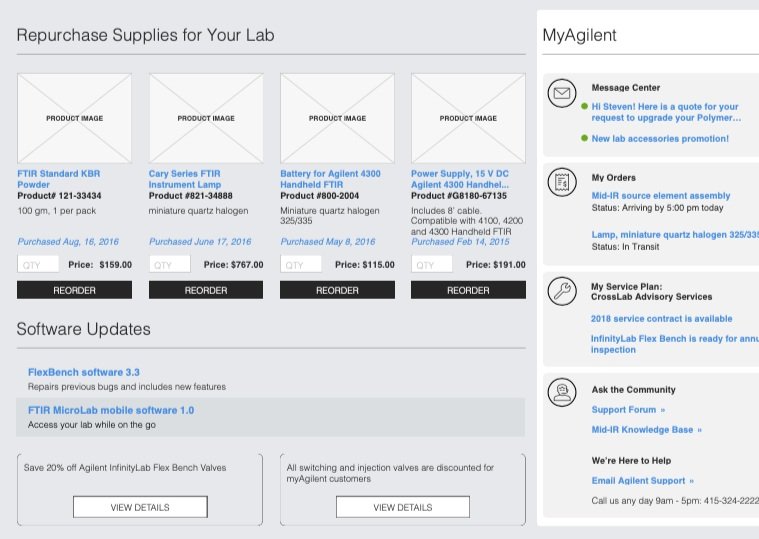Click the 'Price: $159.00' text
The width and height of the screenshot is (759, 539).
click(x=100, y=265)
